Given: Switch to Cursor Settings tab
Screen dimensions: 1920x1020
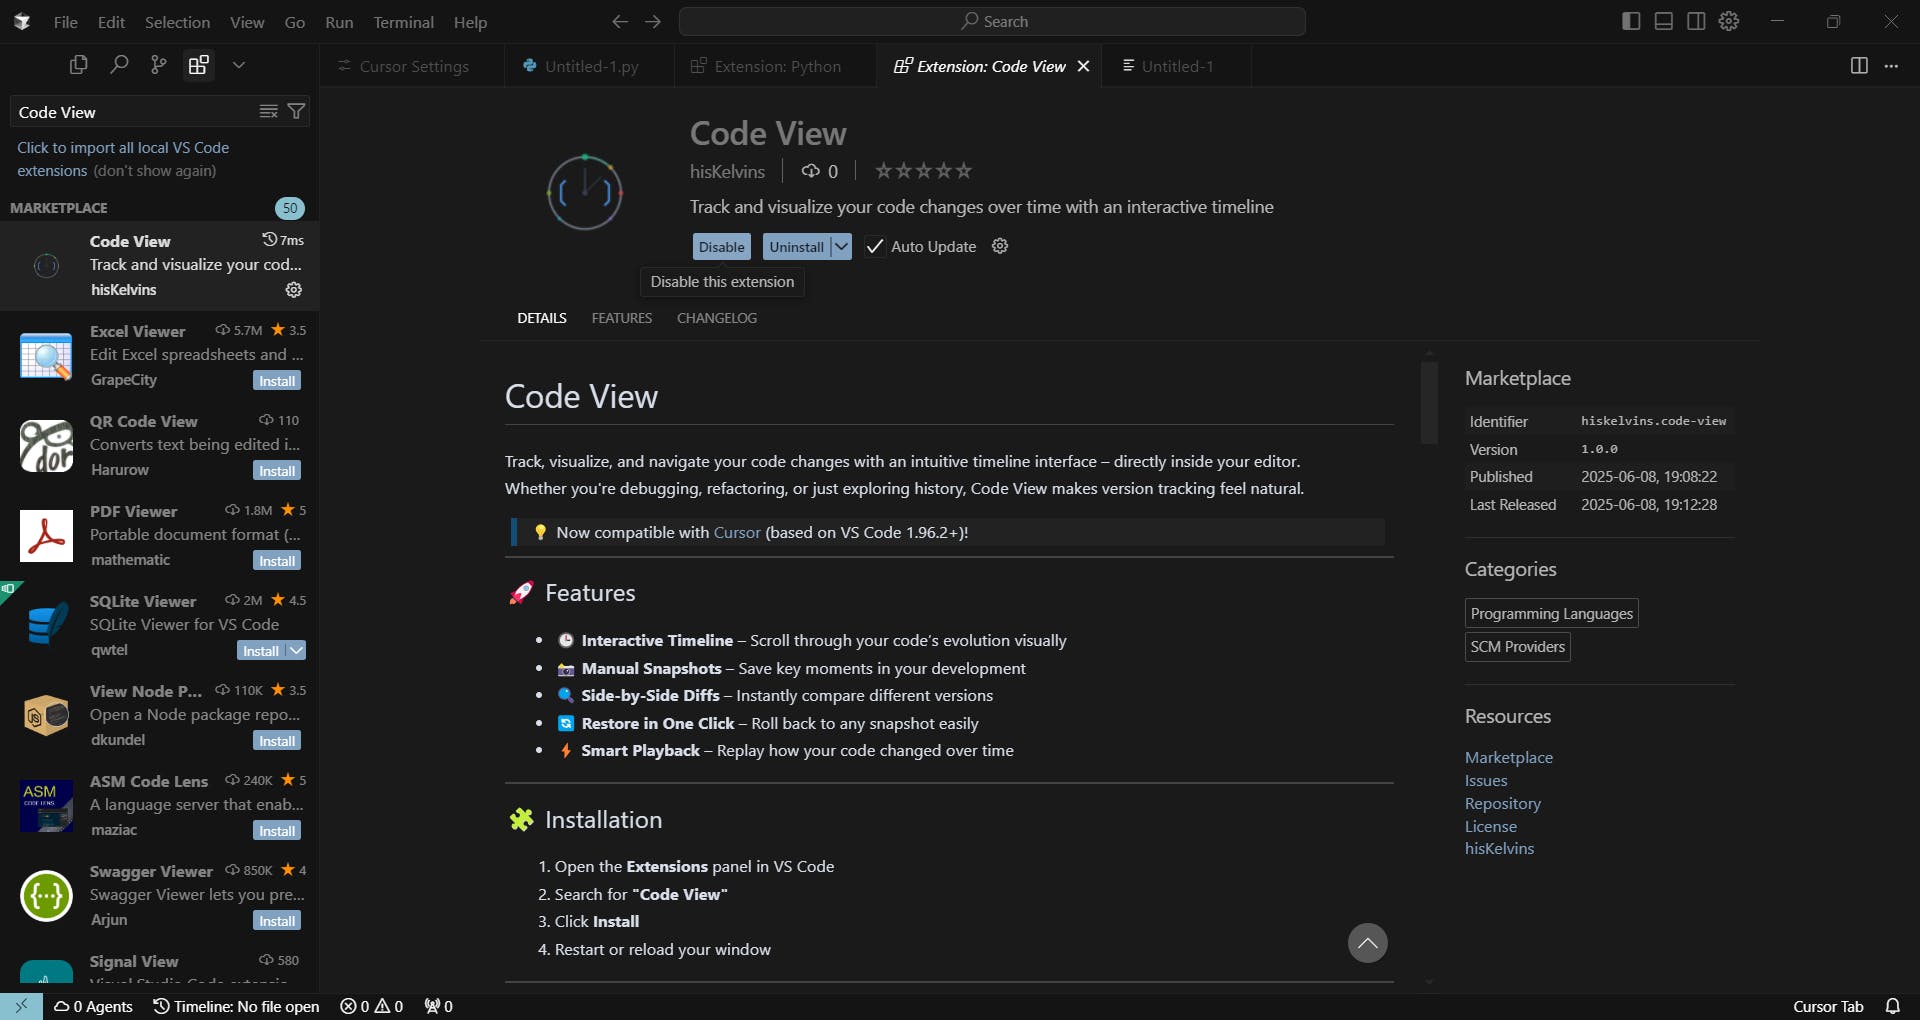Looking at the screenshot, I should click(x=413, y=66).
